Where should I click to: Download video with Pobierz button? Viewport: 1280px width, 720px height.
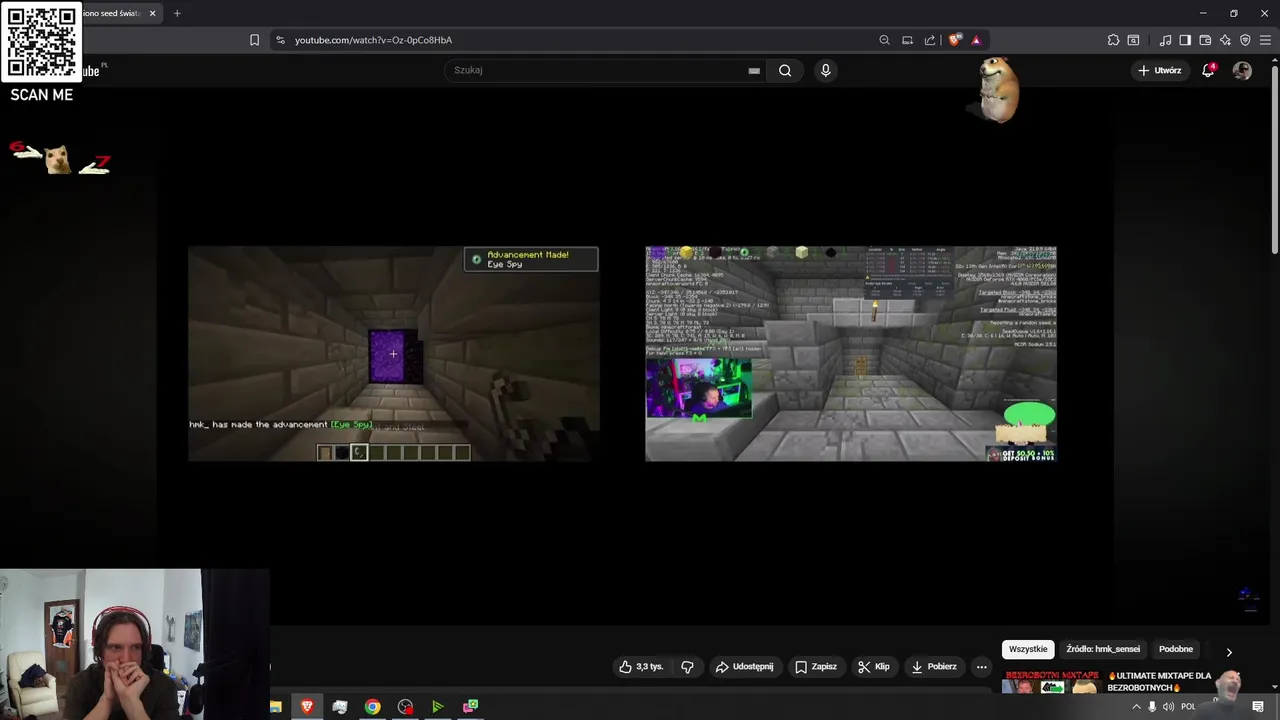[x=933, y=666]
